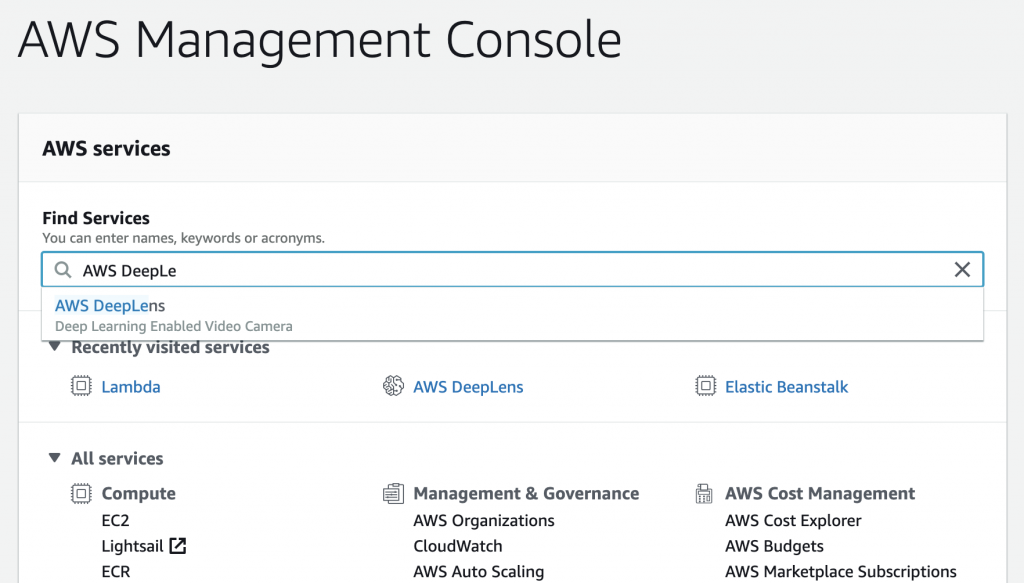This screenshot has height=583, width=1024.
Task: Select the AWS DeepLens search suggestion
Action: click(x=513, y=315)
